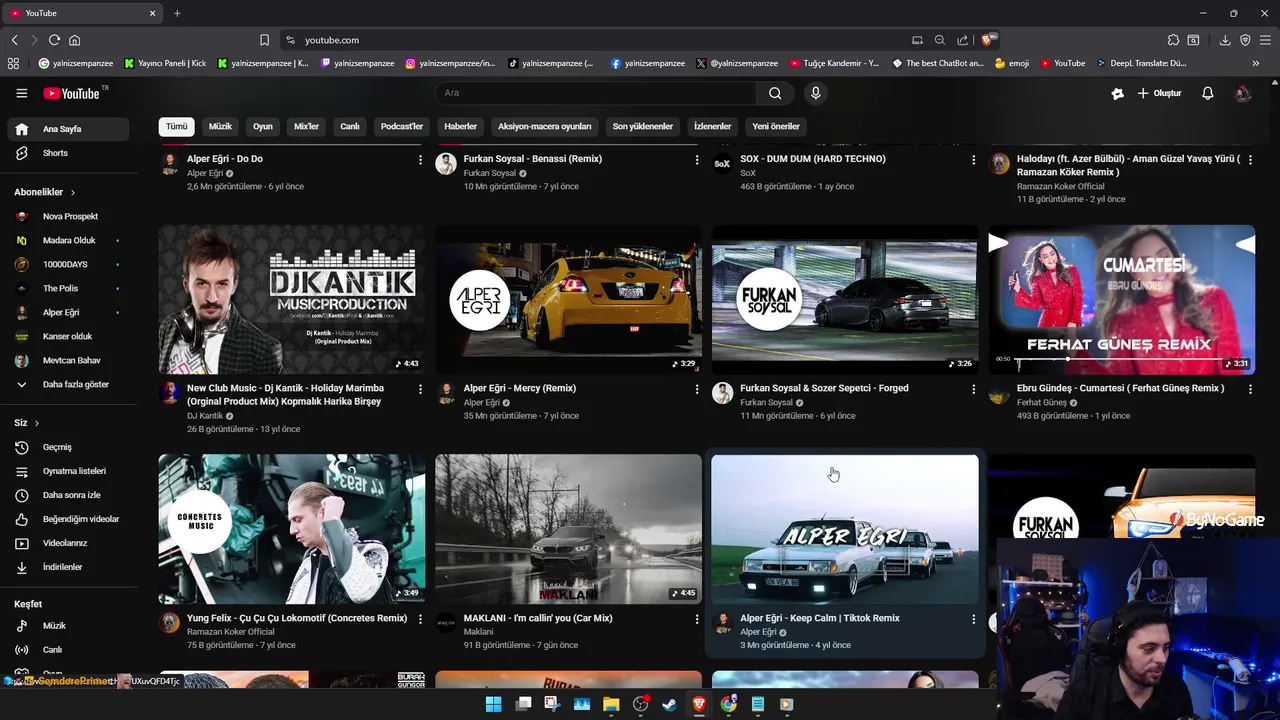Start voice search with microphone icon
This screenshot has width=1280, height=720.
point(816,93)
